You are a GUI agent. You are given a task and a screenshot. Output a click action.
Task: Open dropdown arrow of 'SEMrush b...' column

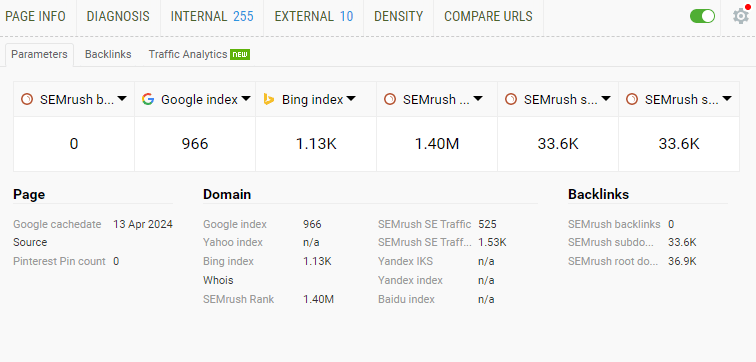click(122, 99)
